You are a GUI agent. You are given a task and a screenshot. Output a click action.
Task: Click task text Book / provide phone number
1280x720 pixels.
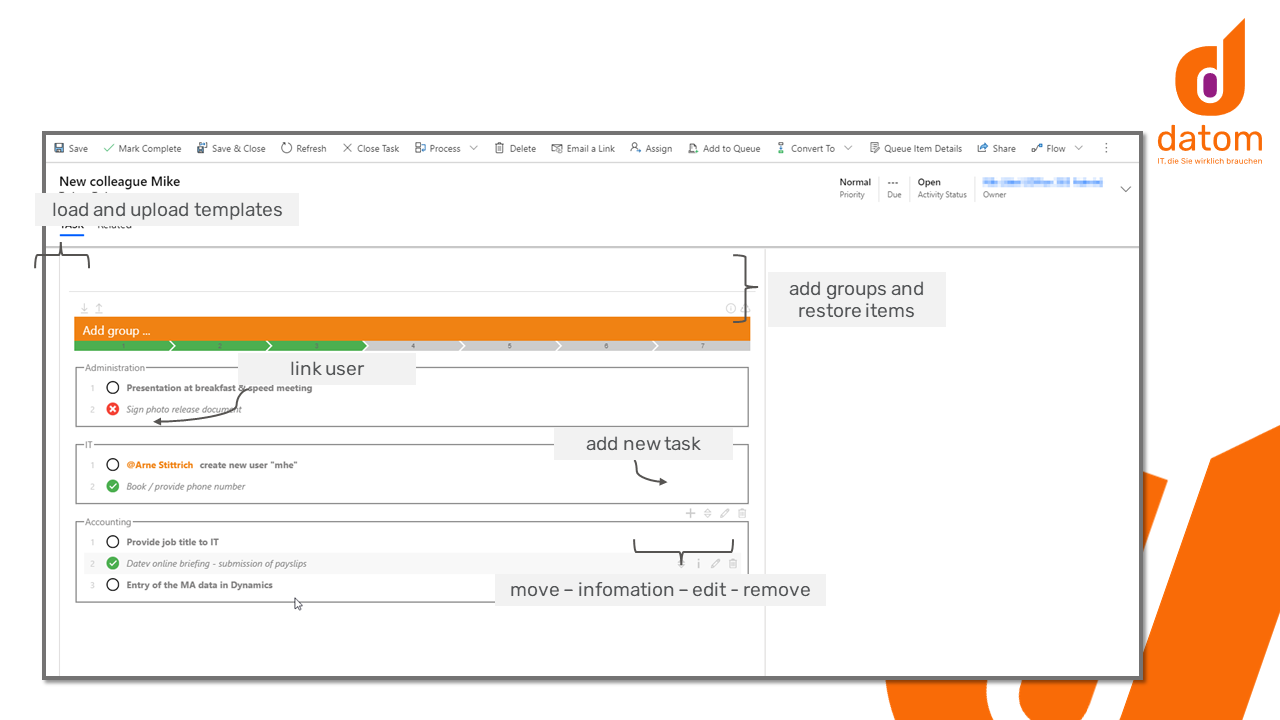[186, 486]
